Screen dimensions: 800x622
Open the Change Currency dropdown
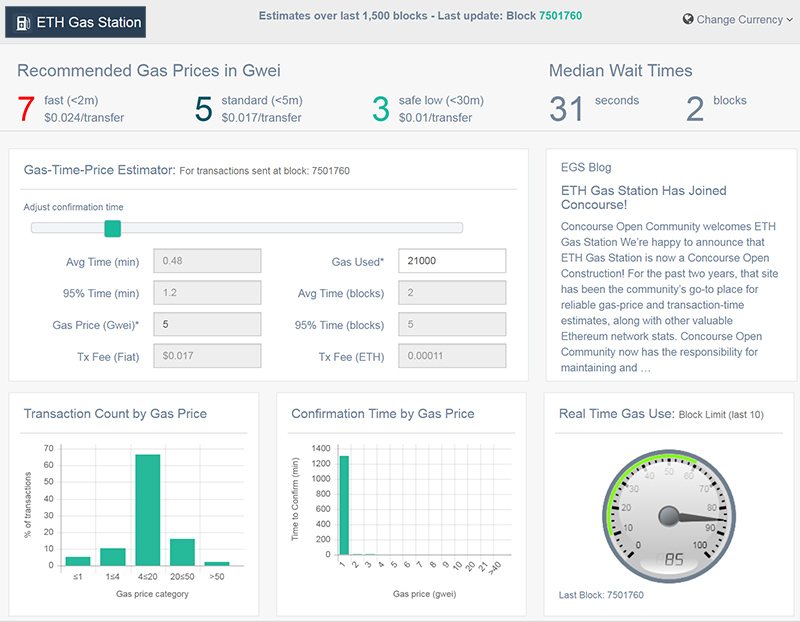[738, 19]
